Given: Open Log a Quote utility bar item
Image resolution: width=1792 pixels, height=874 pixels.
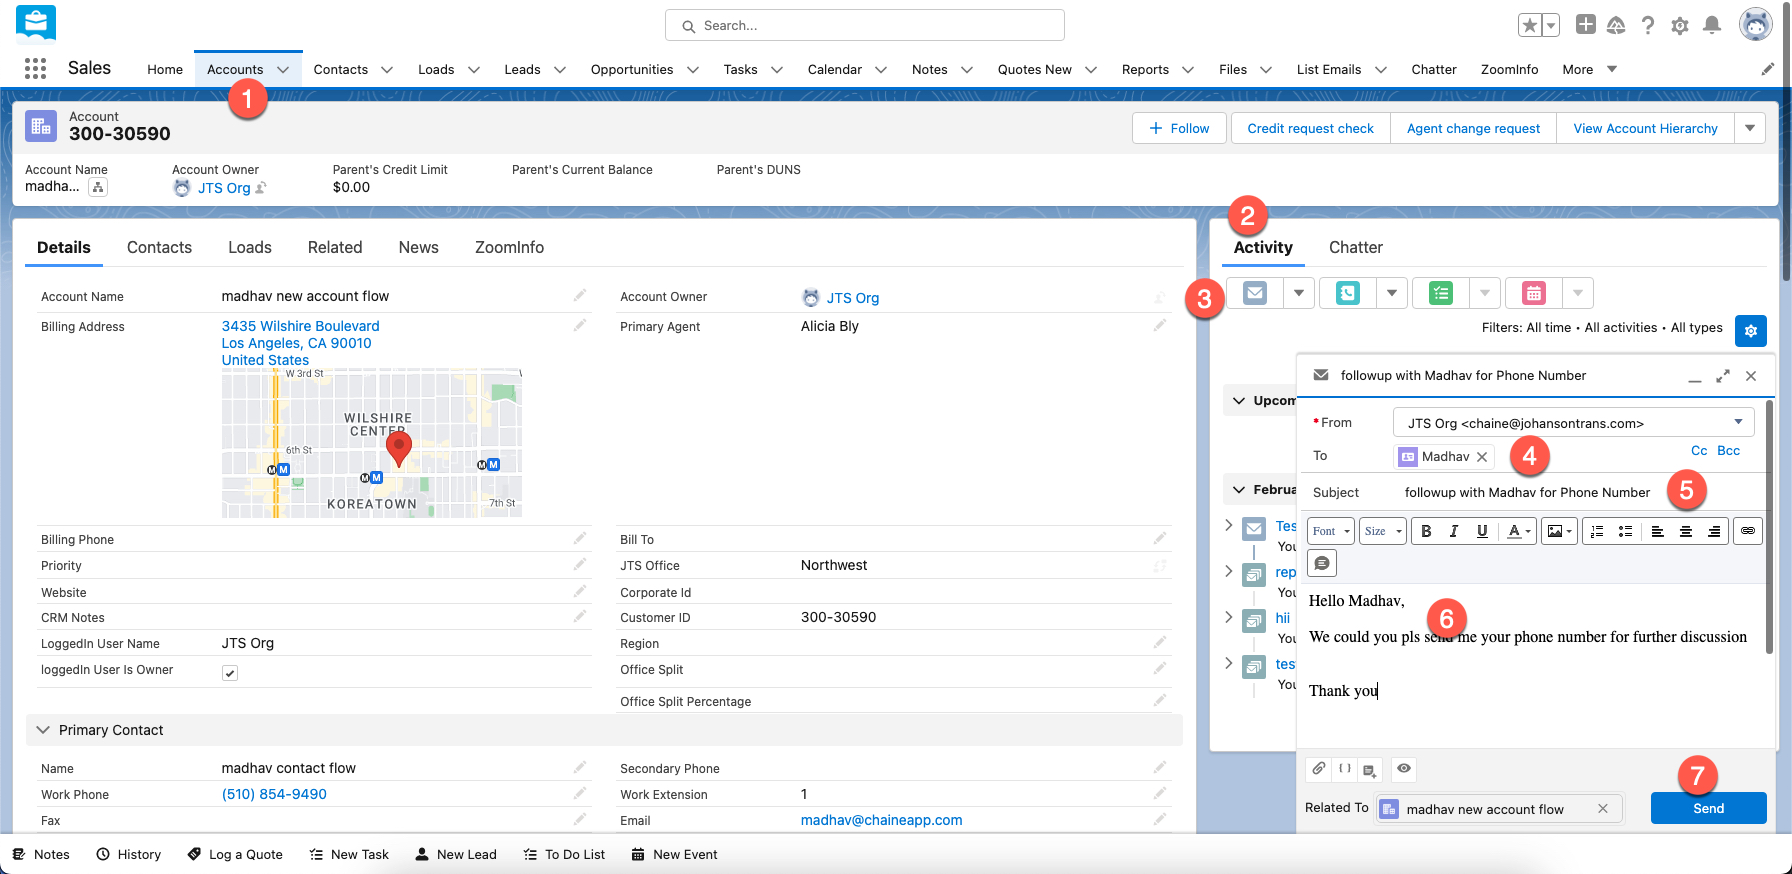Looking at the screenshot, I should [235, 854].
